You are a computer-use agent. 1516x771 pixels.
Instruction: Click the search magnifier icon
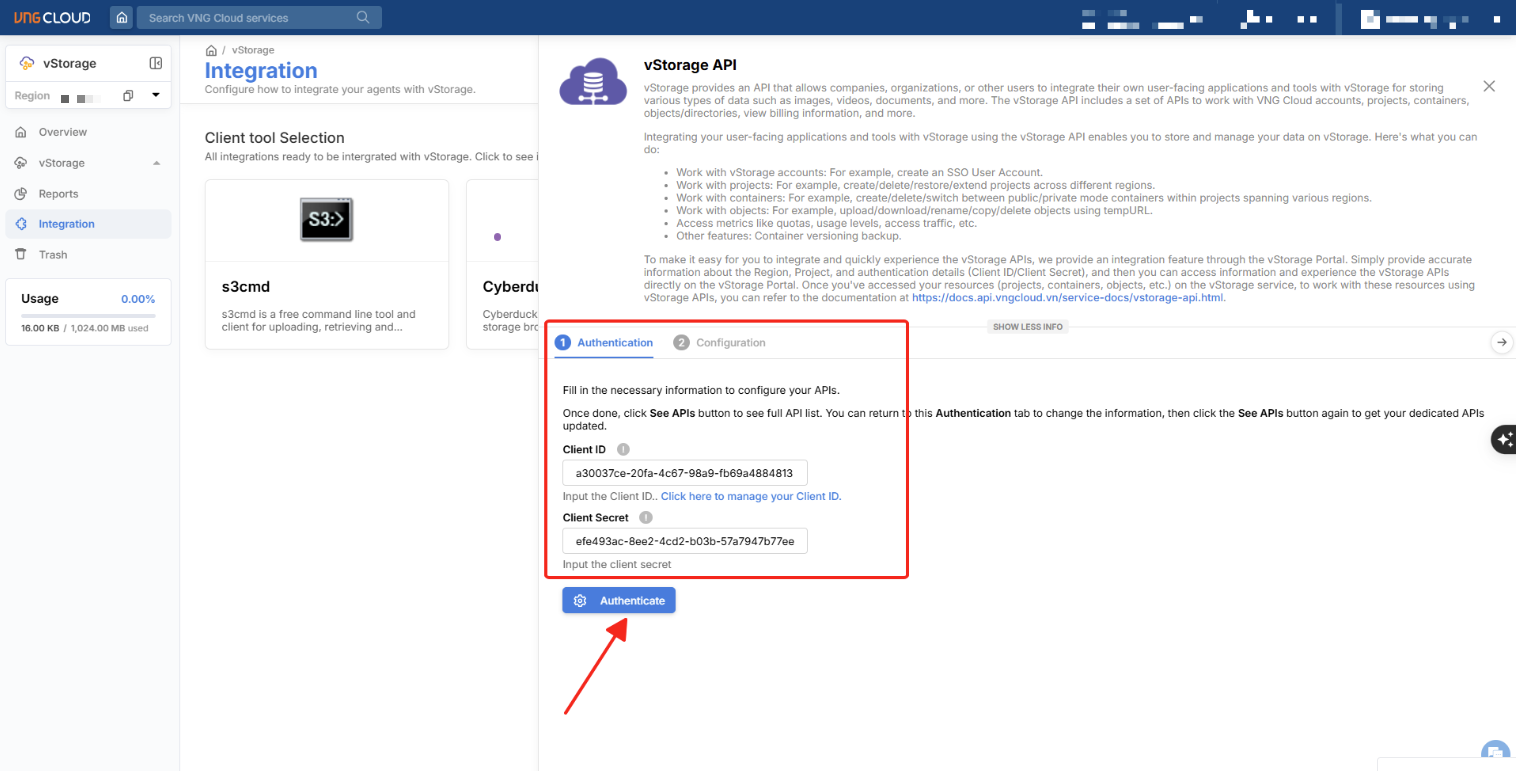(363, 18)
